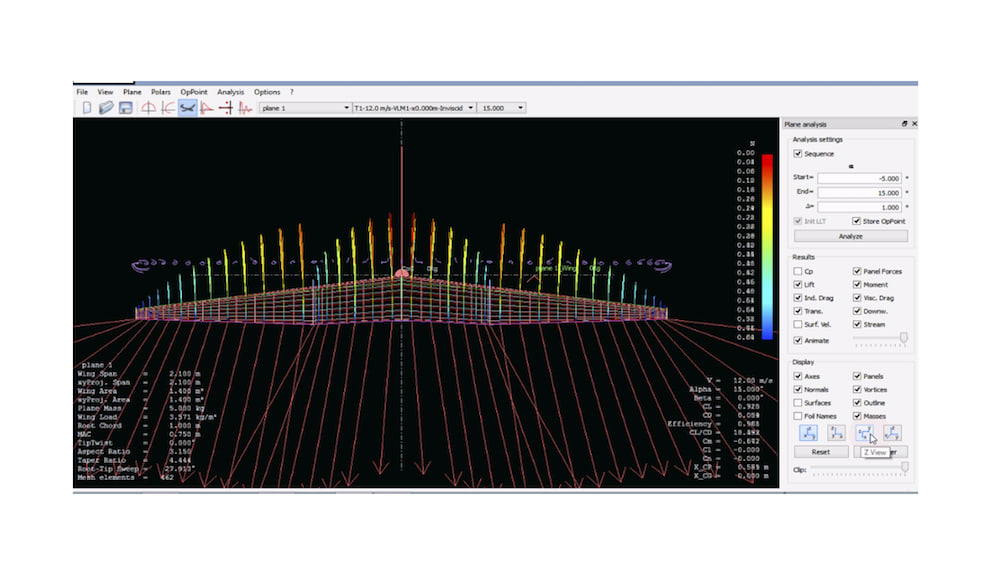Click the Reset view button
The height and width of the screenshot is (584, 1000).
click(821, 452)
